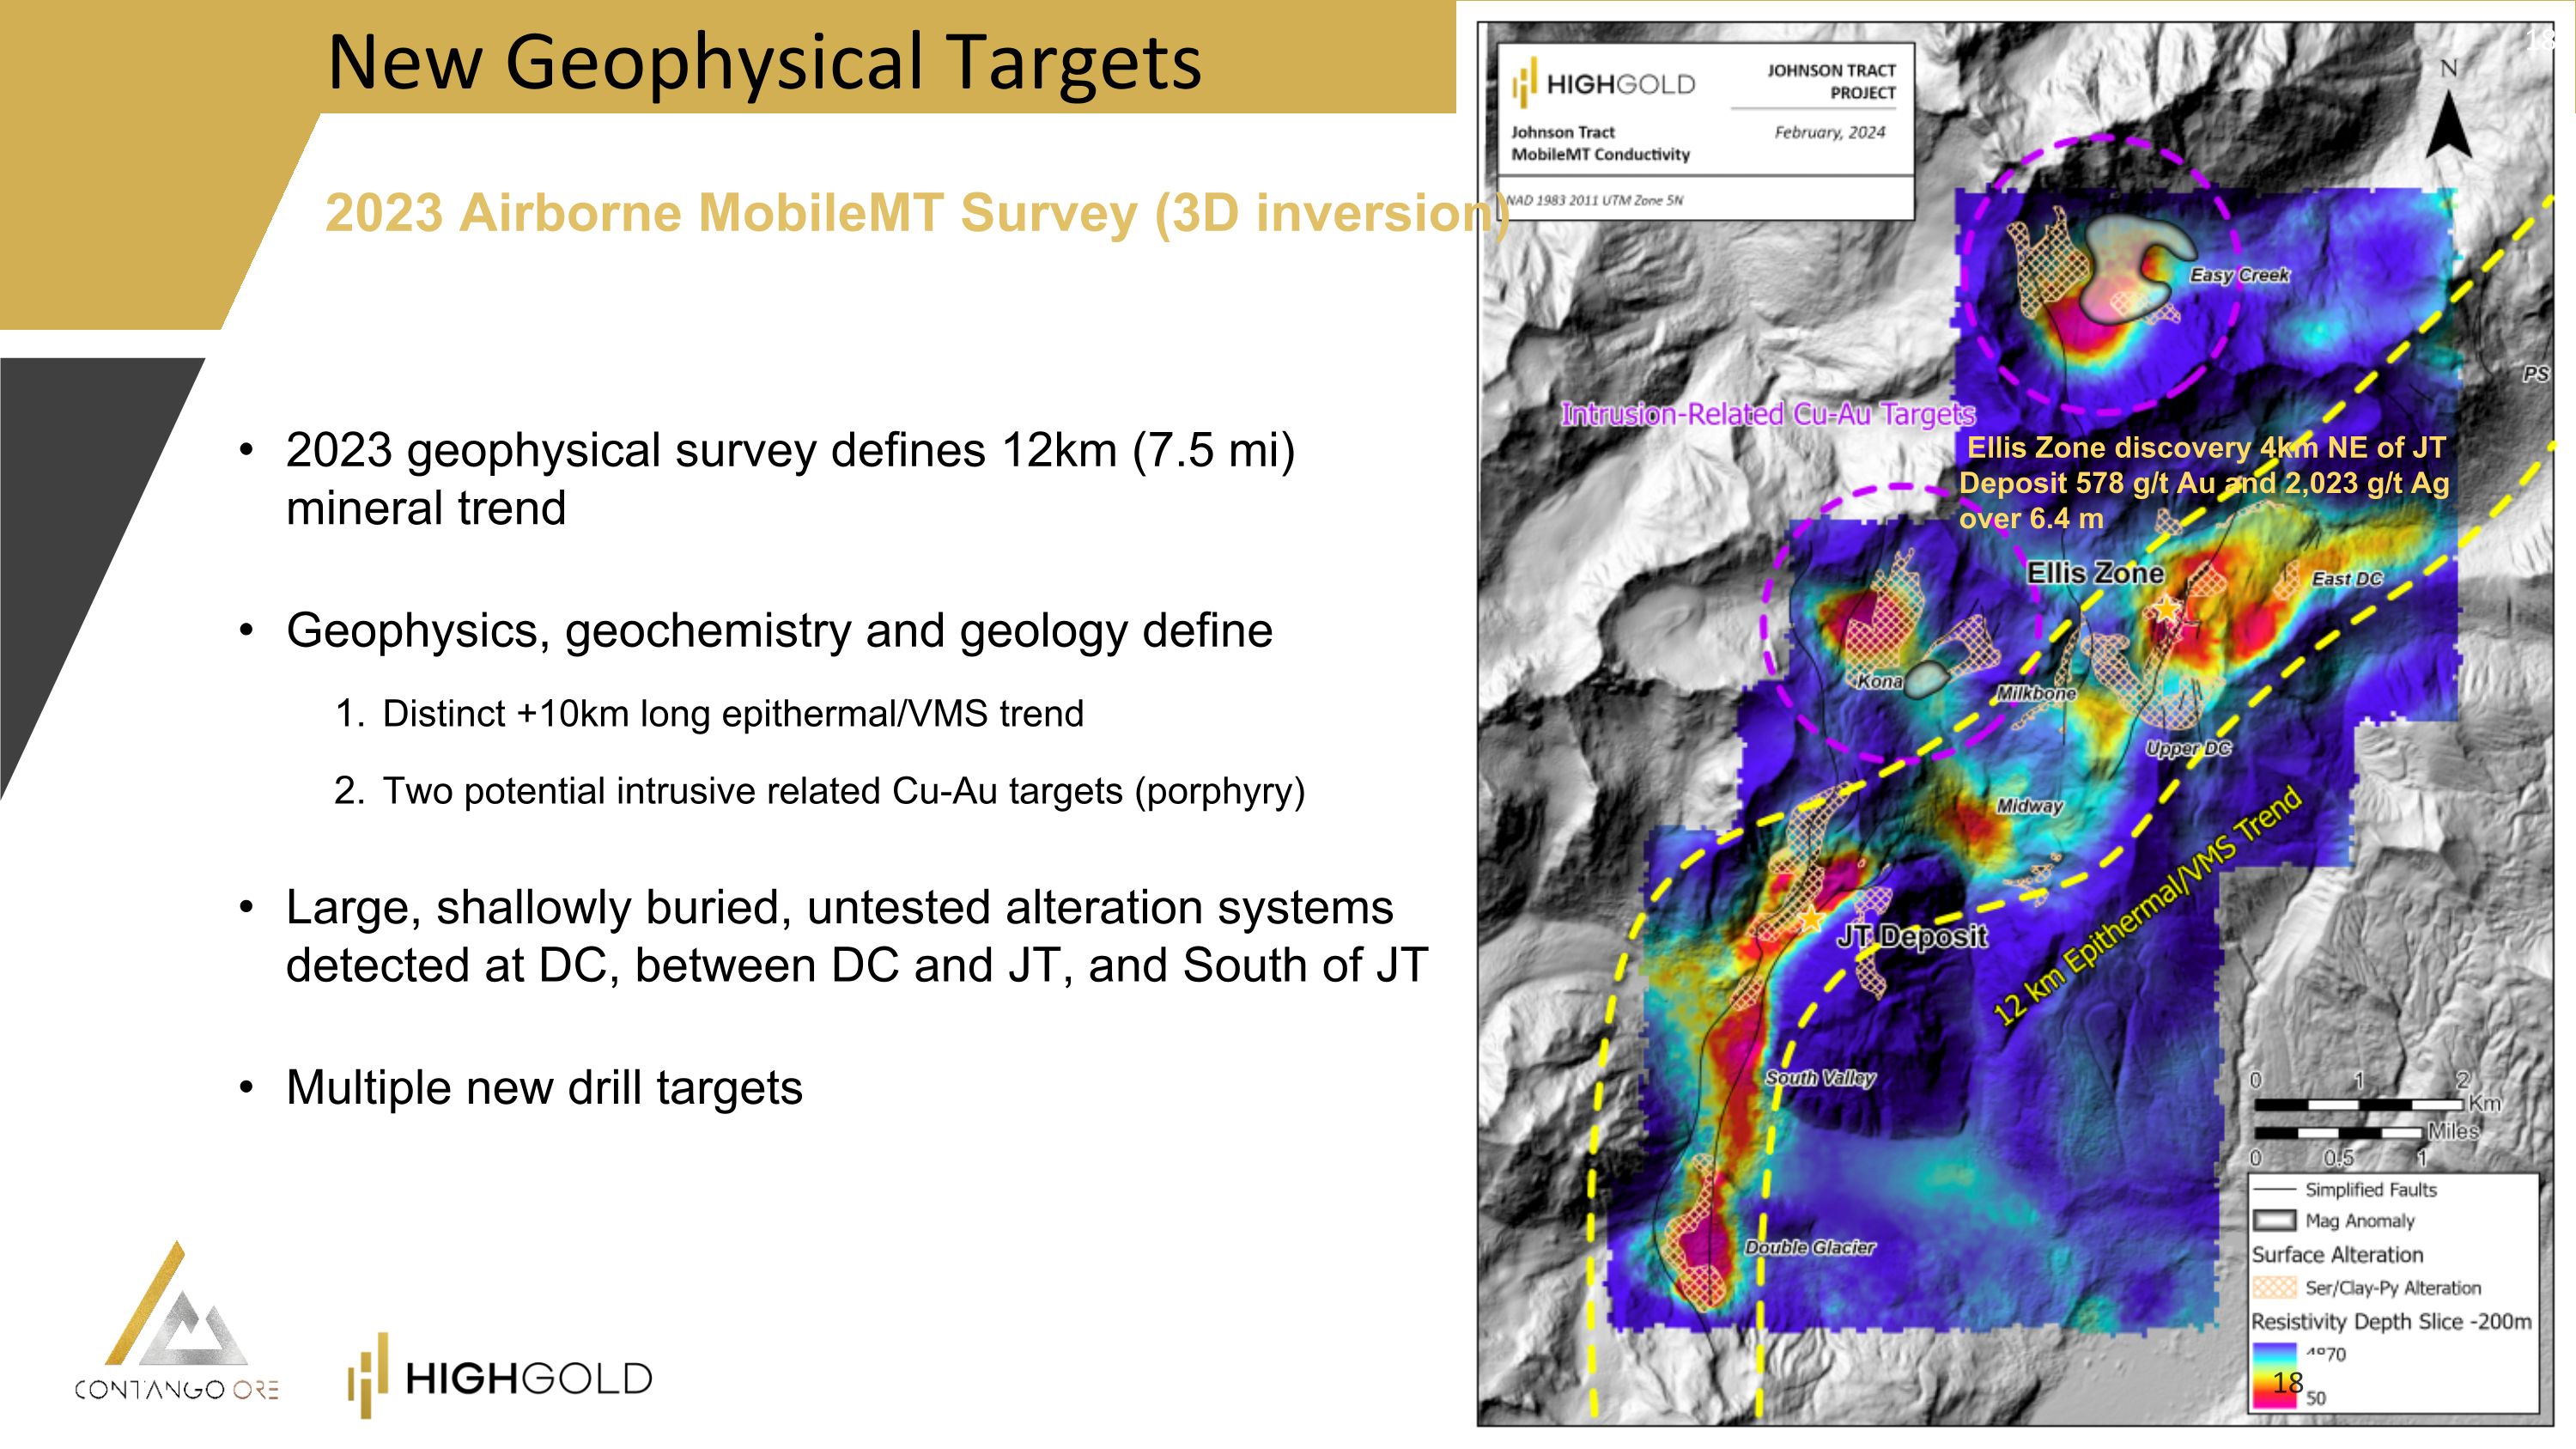Click the 'New Geophysical Targets' title

765,62
